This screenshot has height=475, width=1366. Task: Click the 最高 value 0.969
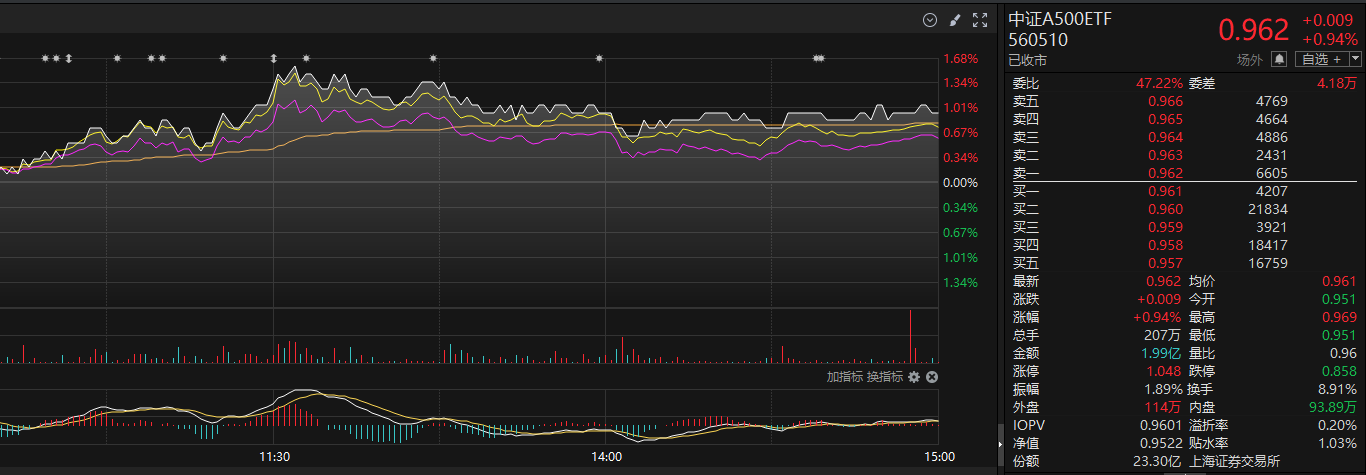[1340, 317]
